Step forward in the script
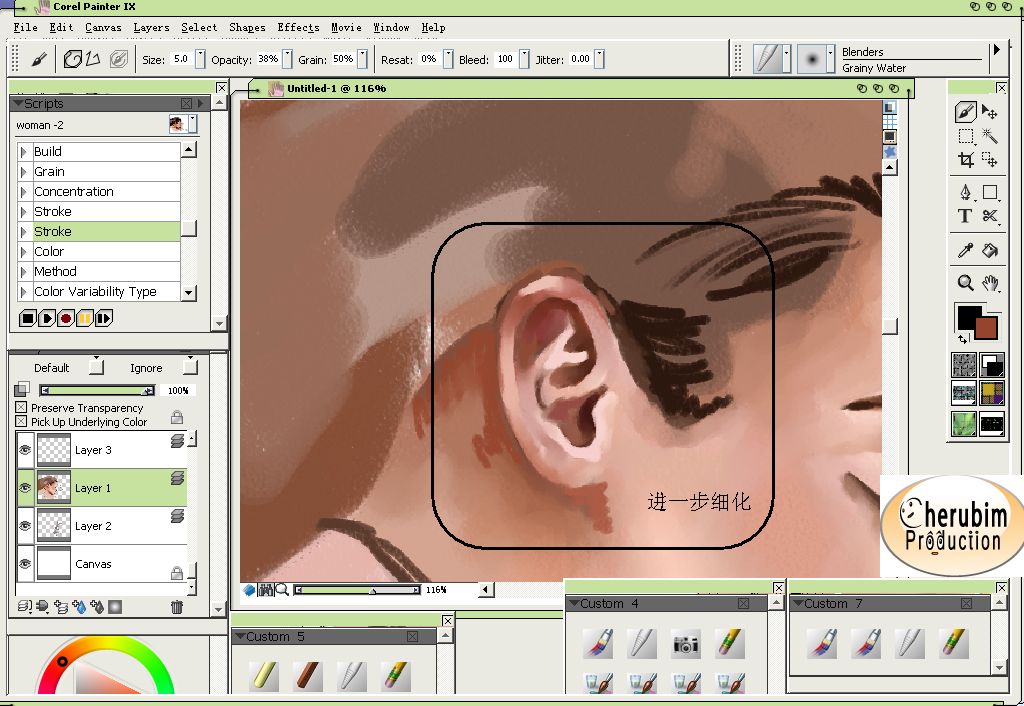Screen dimensions: 1024x706 coord(103,318)
